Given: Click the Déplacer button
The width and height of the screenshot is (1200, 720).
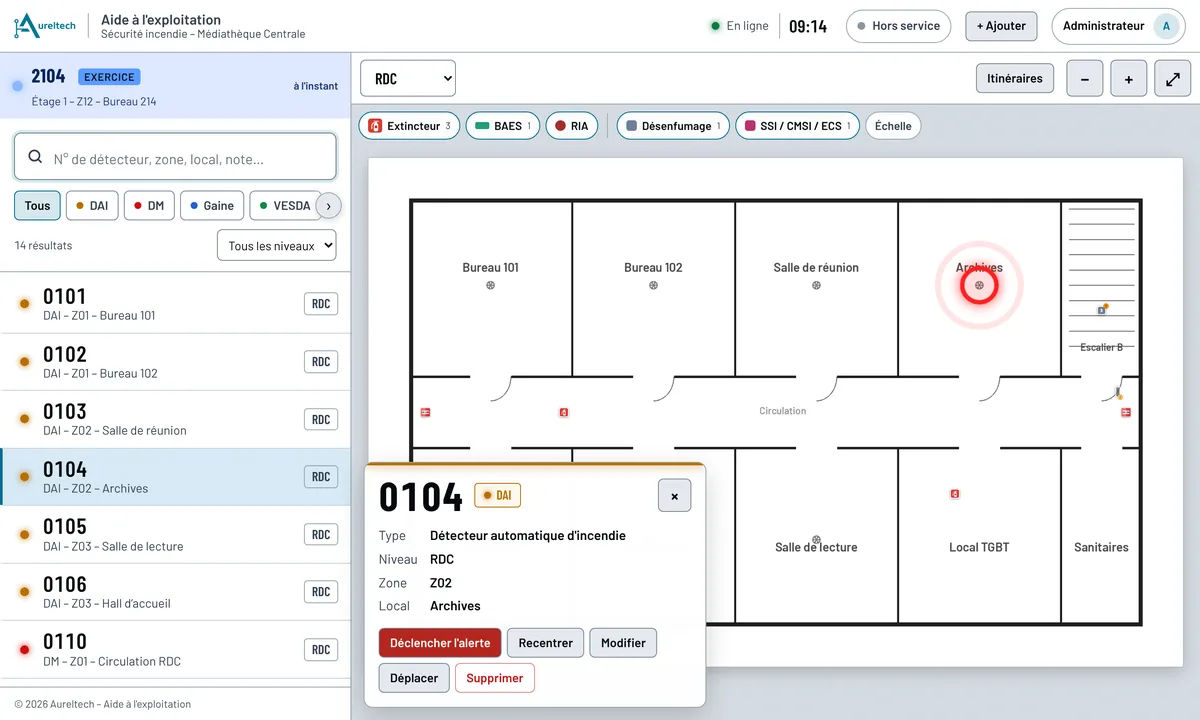Looking at the screenshot, I should tap(414, 678).
